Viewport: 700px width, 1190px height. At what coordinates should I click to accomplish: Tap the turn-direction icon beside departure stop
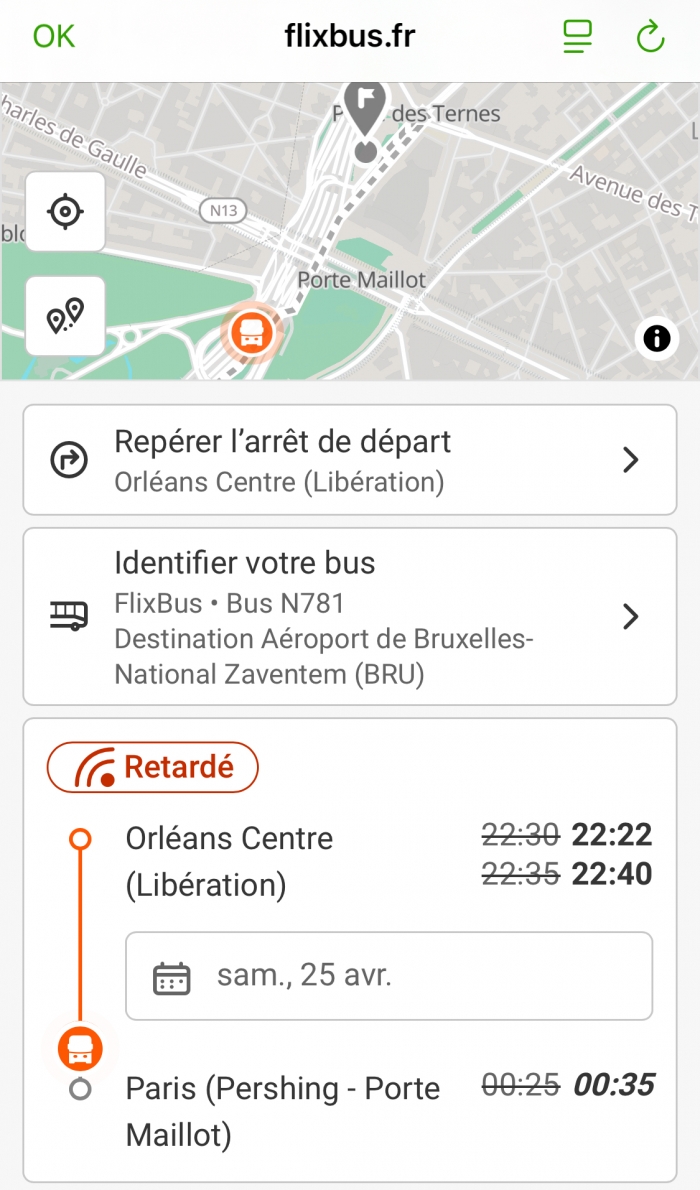pyautogui.click(x=69, y=460)
